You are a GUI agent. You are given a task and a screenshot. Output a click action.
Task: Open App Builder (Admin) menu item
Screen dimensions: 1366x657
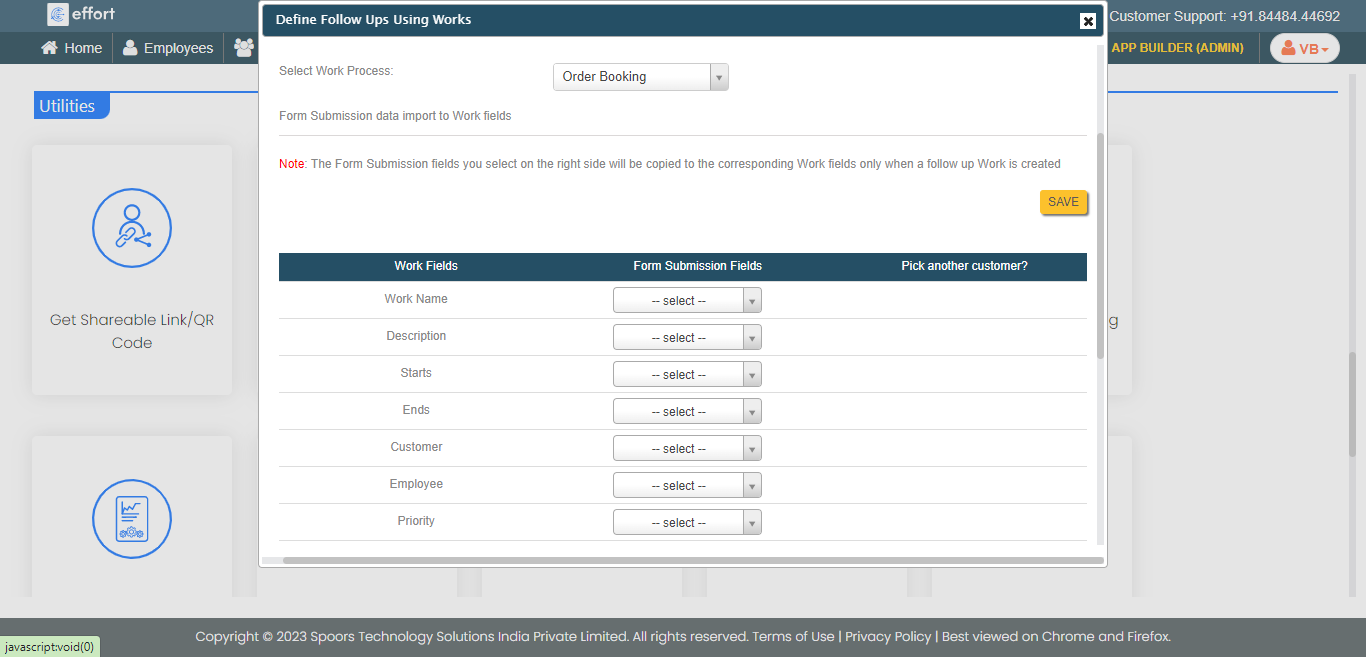click(1177, 48)
